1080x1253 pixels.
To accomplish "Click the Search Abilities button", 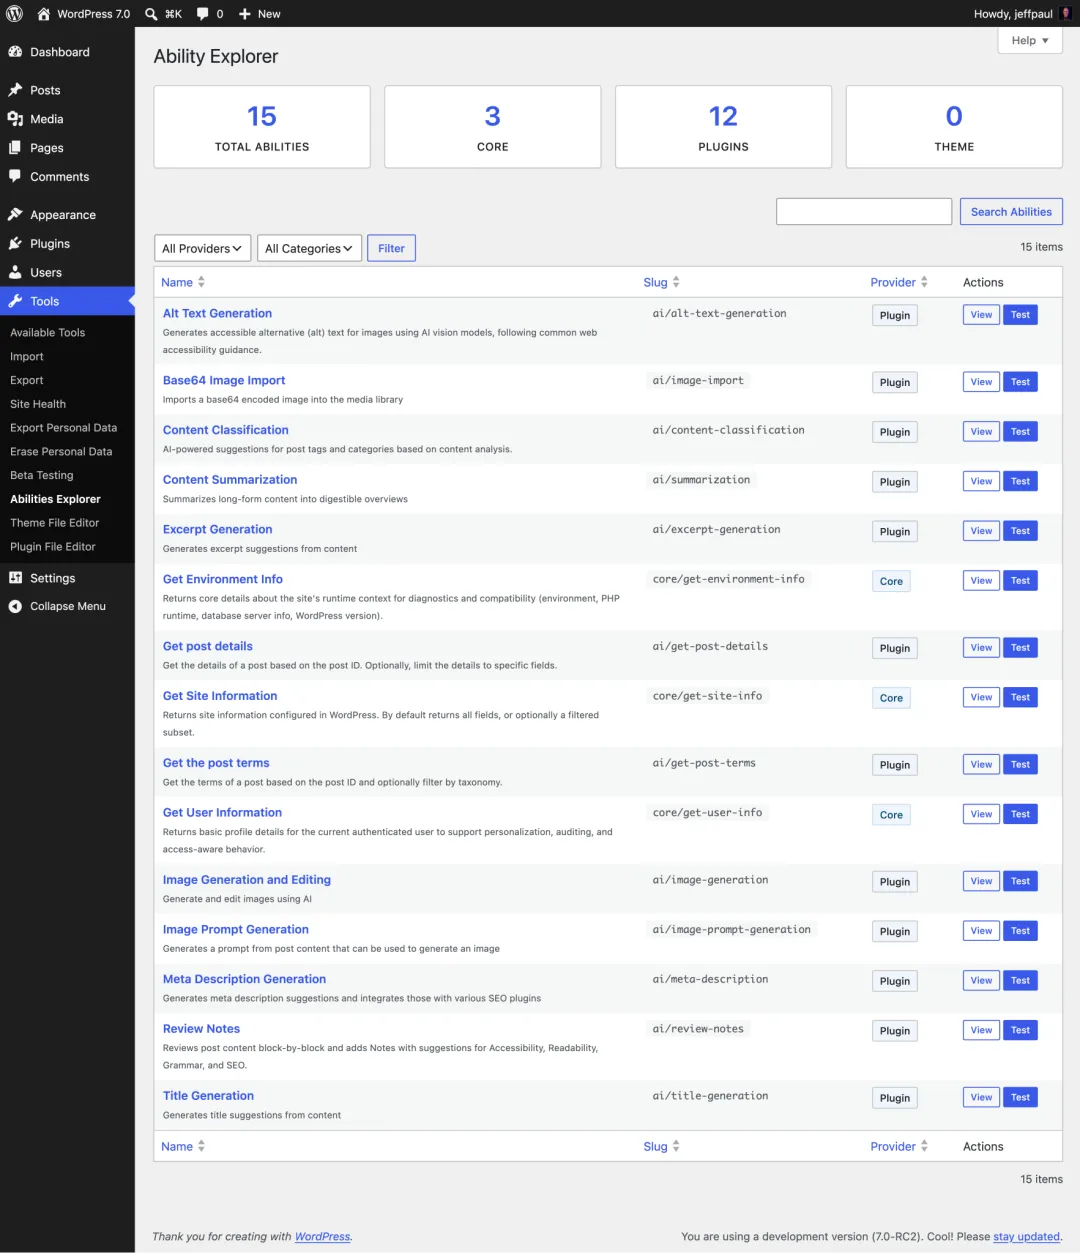I will click(x=1011, y=212).
